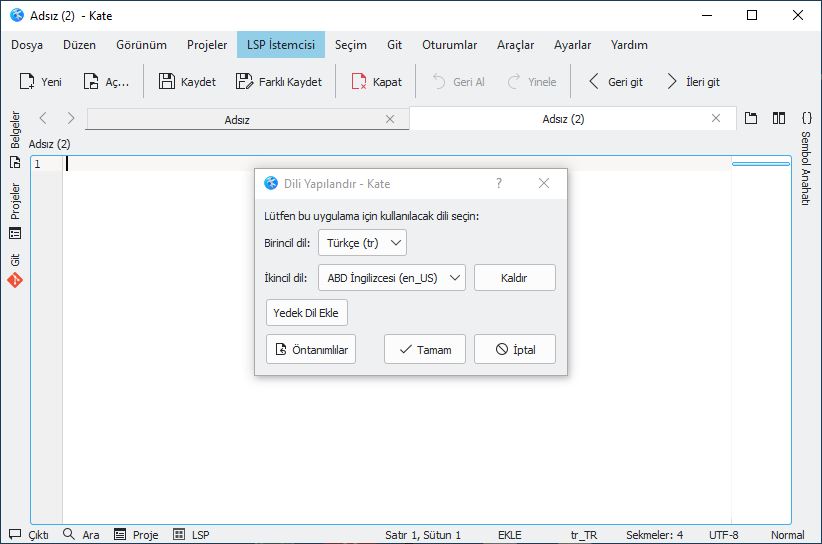Open the Görünüm menu

click(x=142, y=45)
